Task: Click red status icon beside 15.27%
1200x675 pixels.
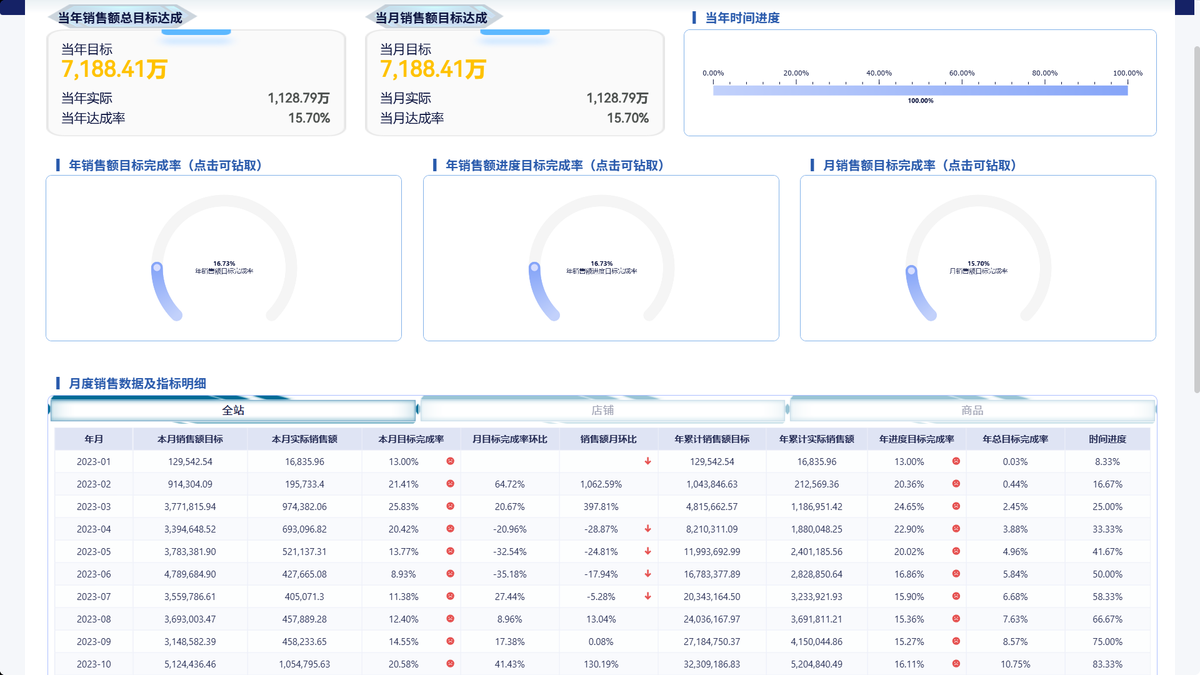Action: 956,641
